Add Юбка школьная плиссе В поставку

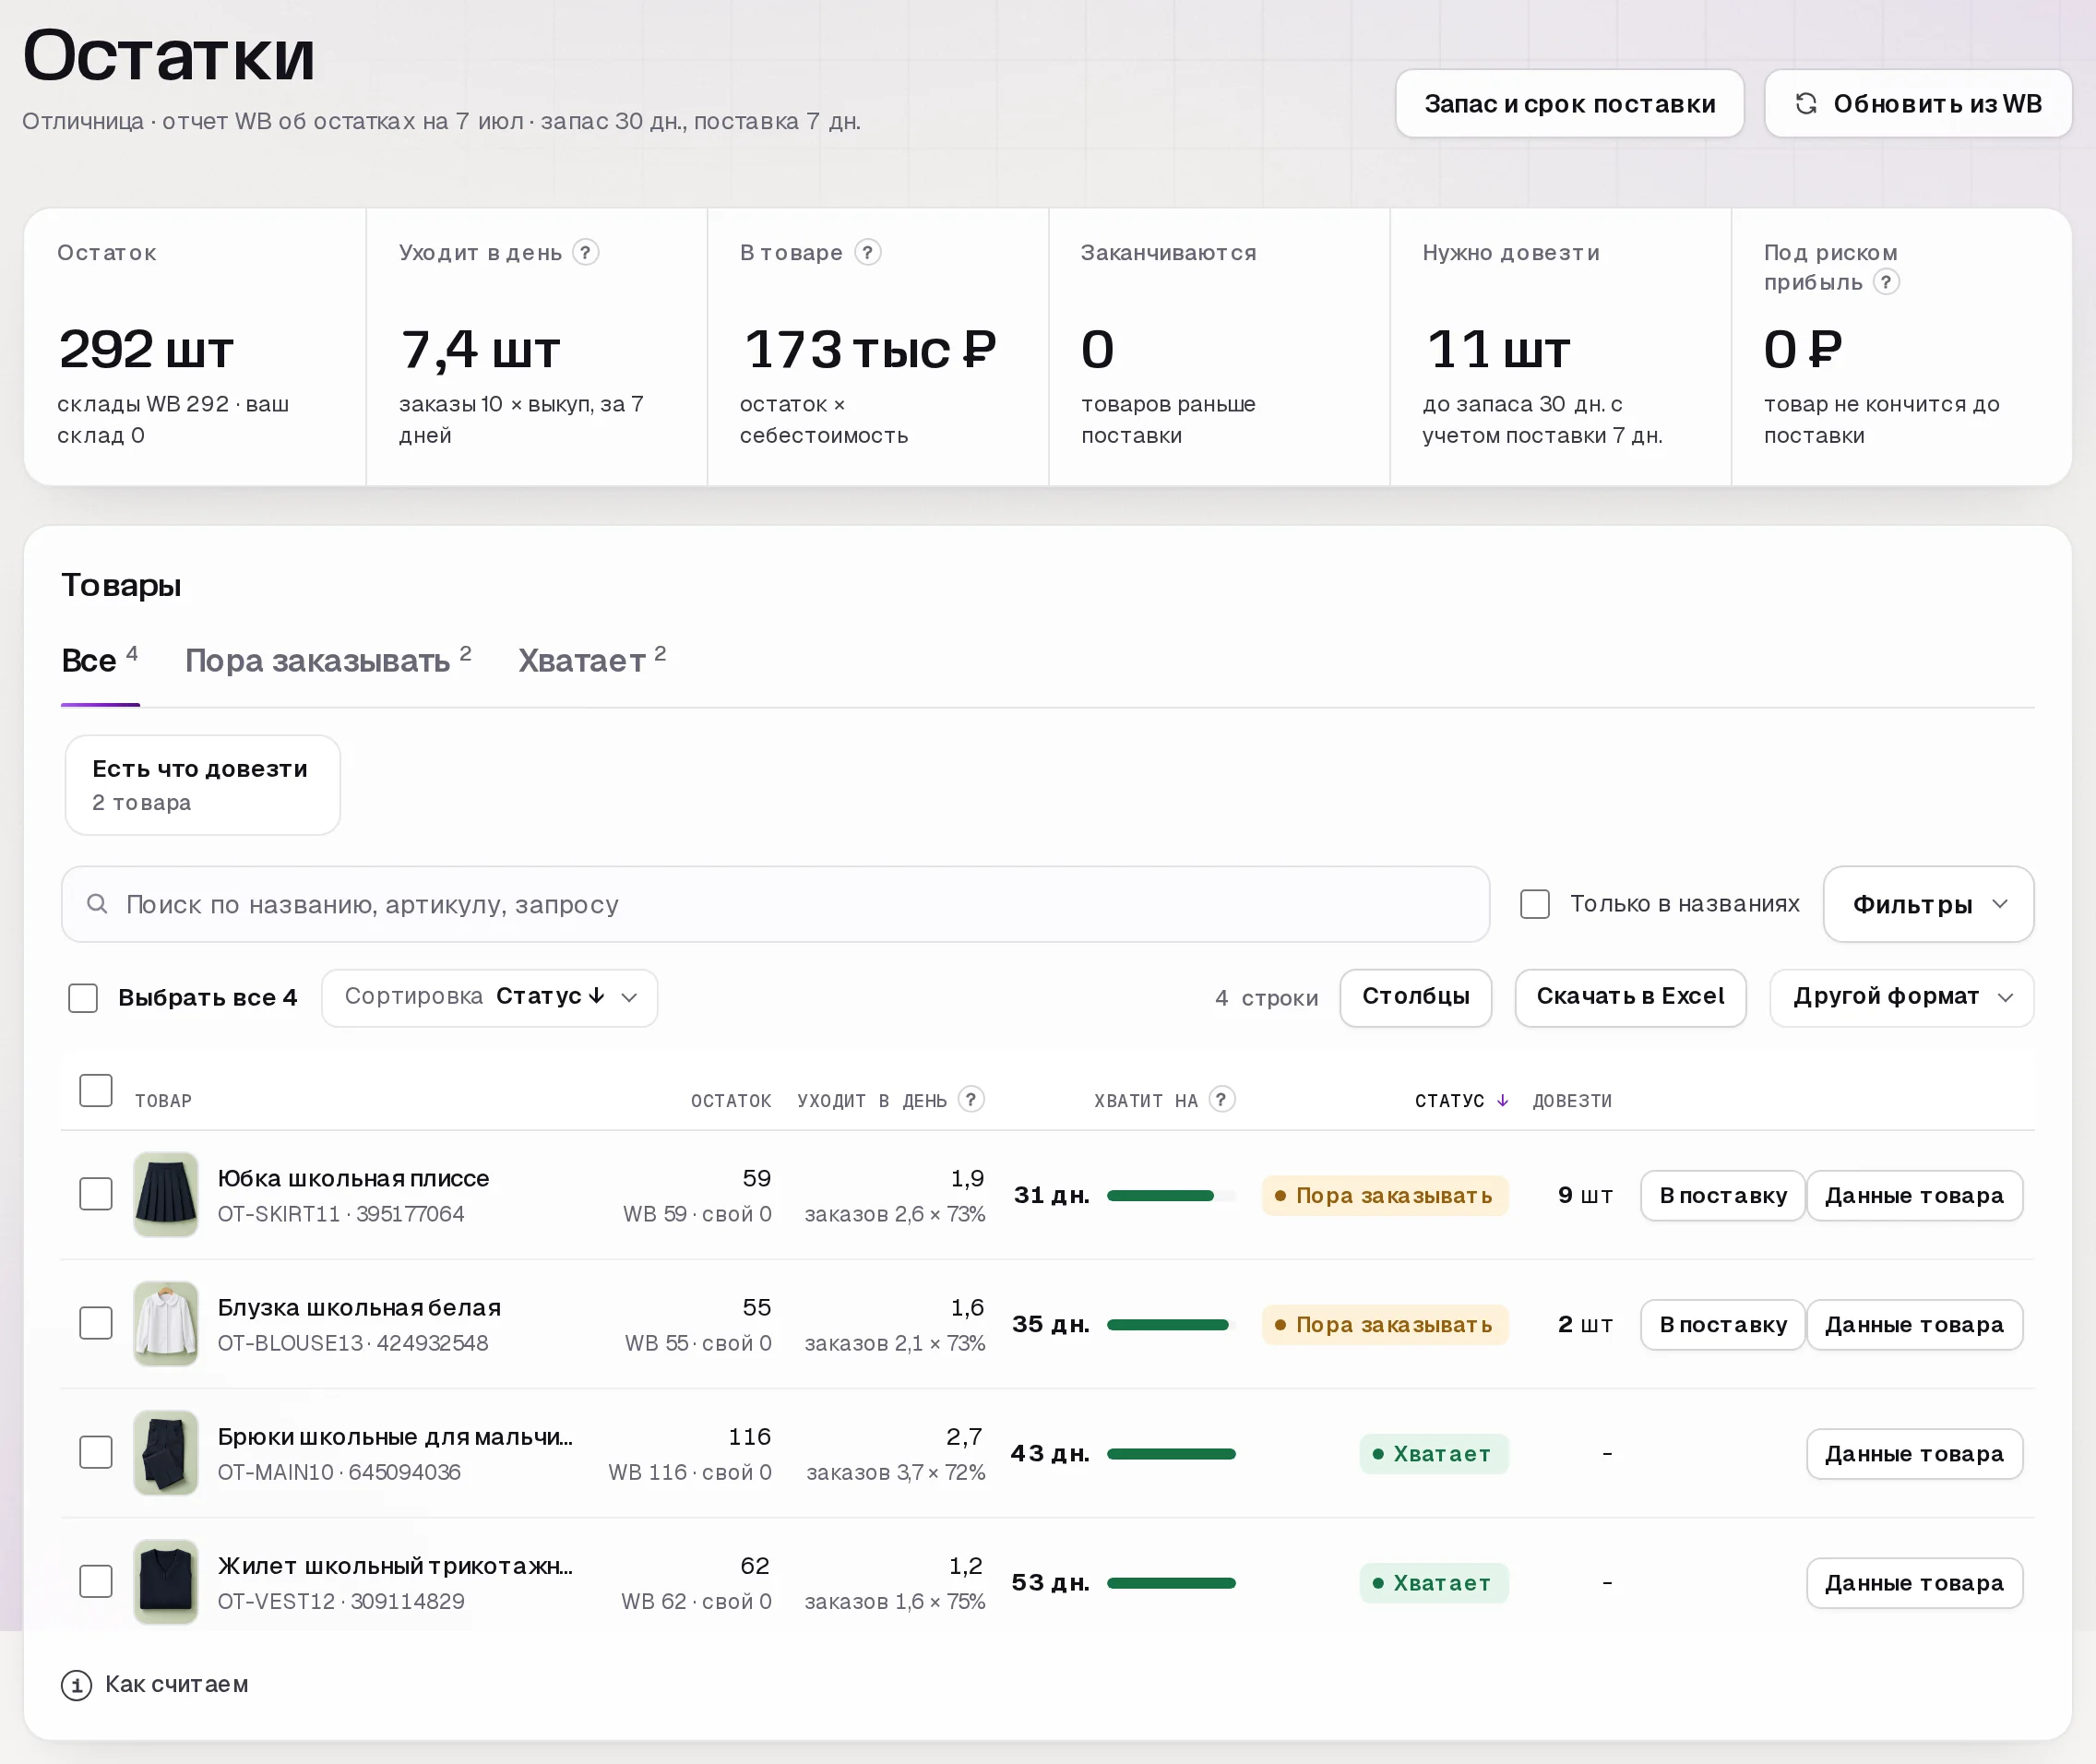tap(1723, 1196)
